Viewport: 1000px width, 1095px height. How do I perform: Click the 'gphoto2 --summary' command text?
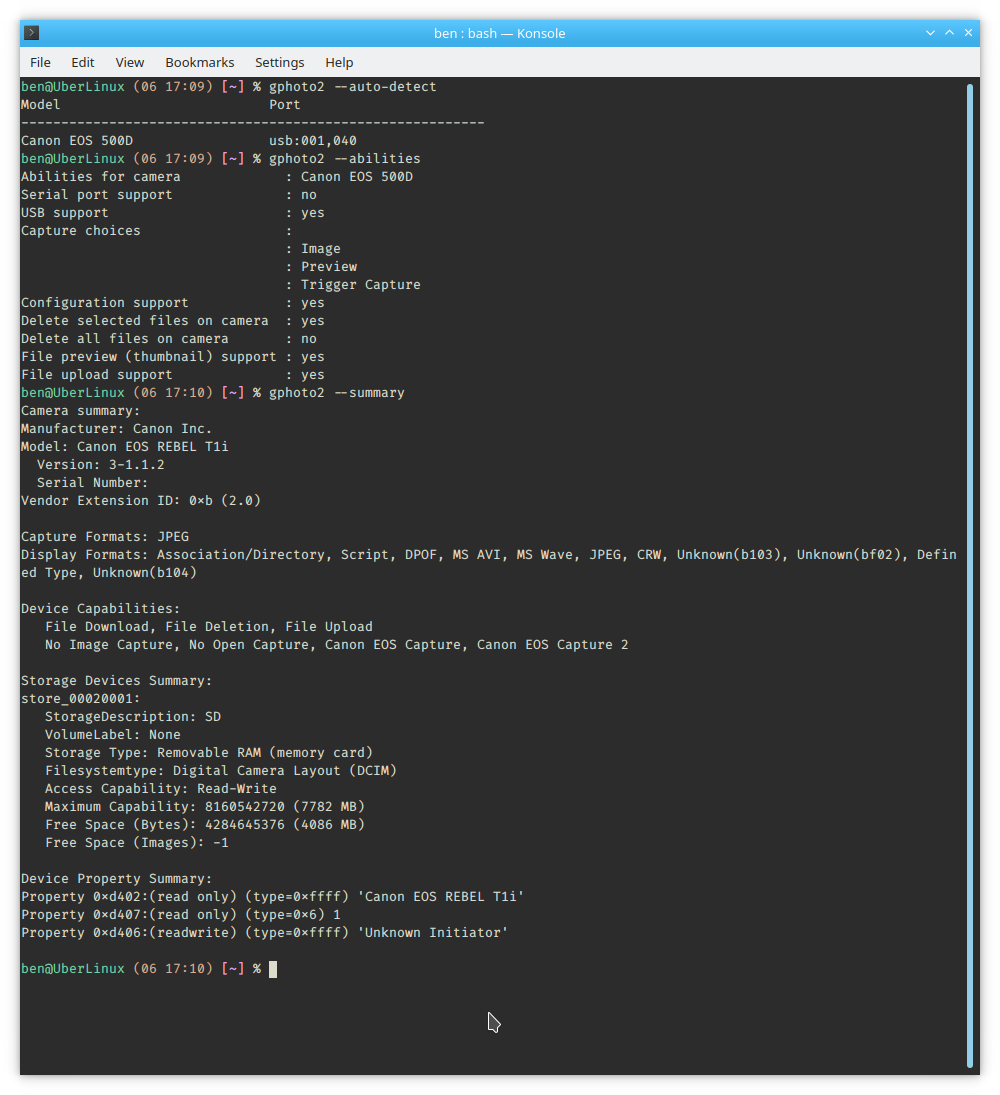(x=337, y=392)
